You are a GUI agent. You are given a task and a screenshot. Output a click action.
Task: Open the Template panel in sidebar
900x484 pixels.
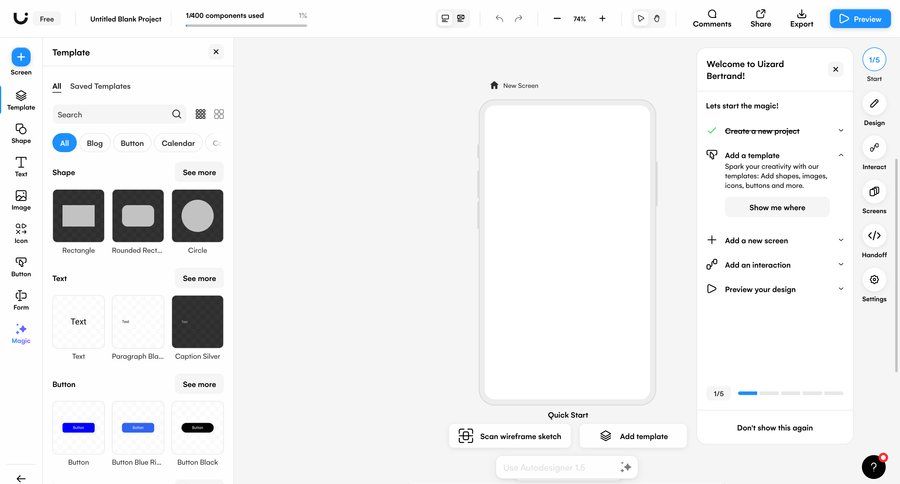pyautogui.click(x=21, y=100)
